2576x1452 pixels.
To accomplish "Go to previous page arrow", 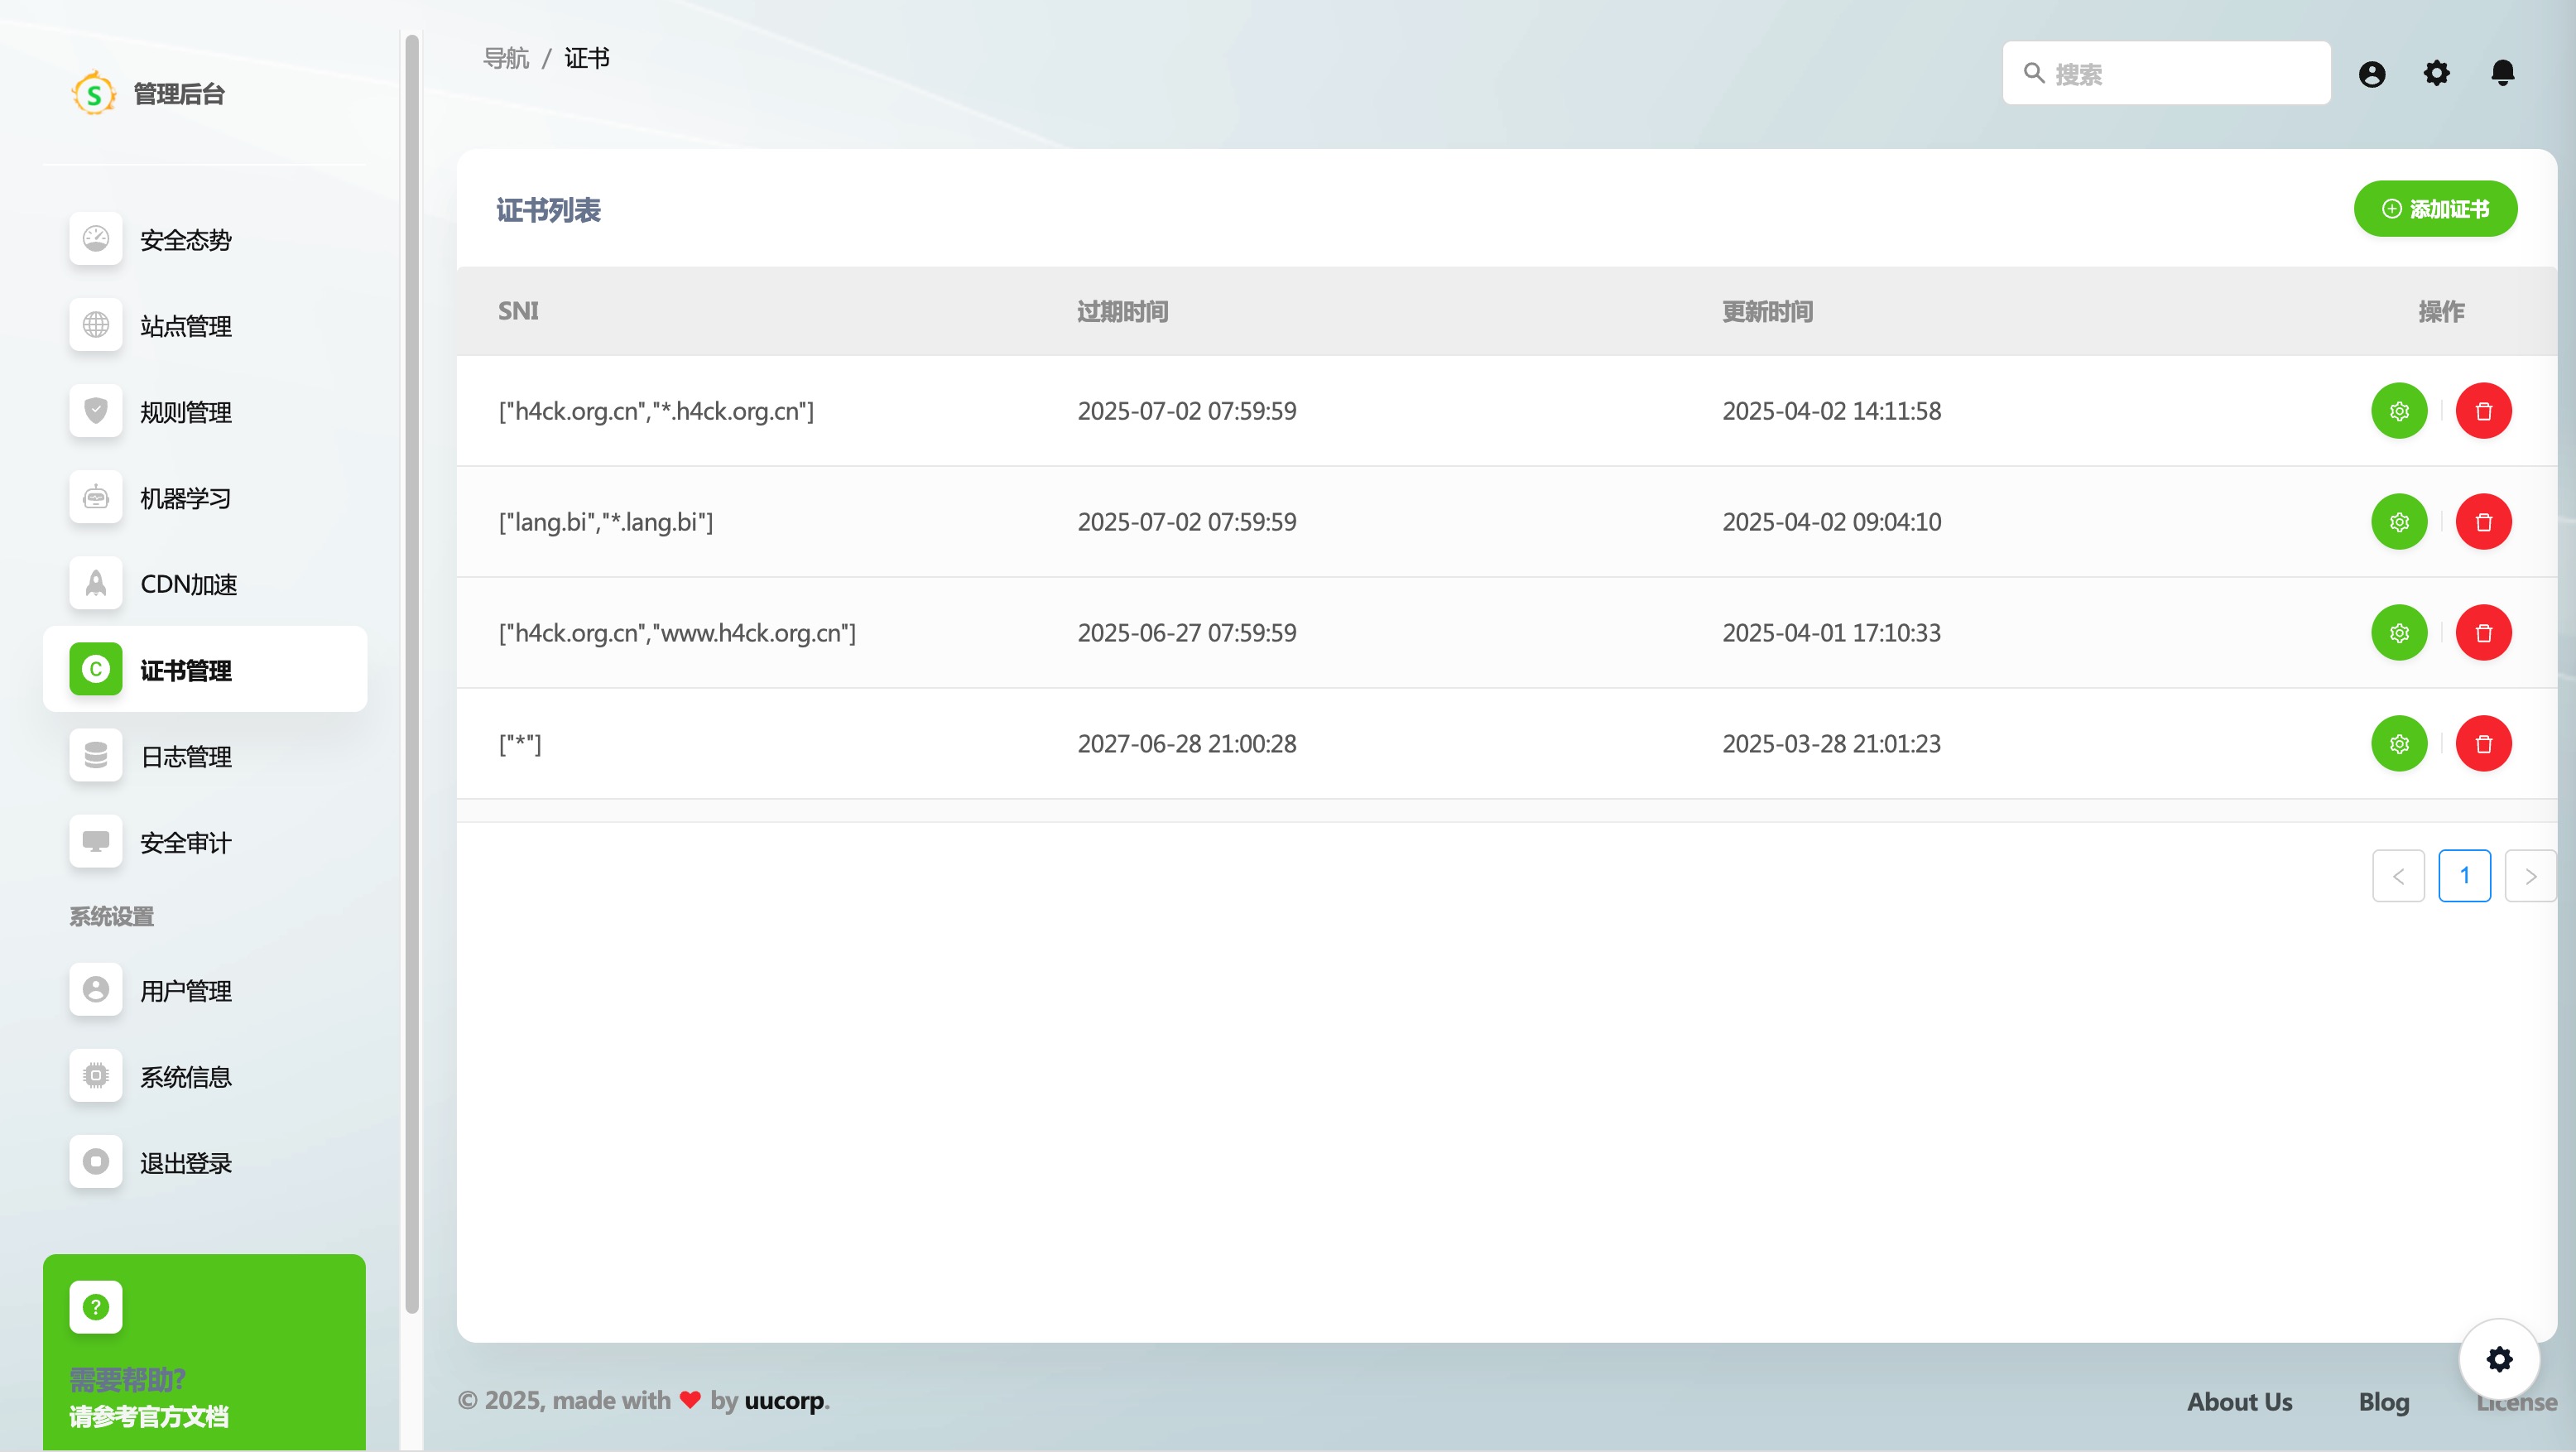I will (x=2398, y=876).
